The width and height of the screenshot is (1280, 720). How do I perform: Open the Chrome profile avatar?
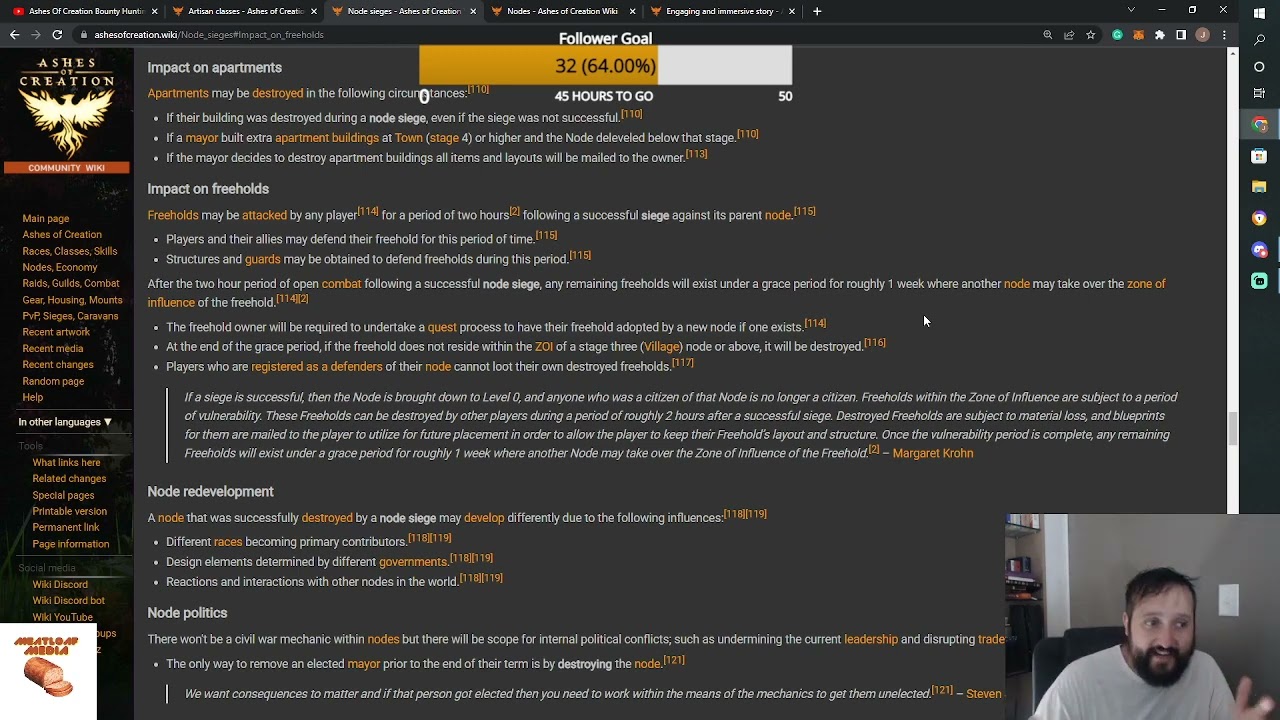[1203, 35]
